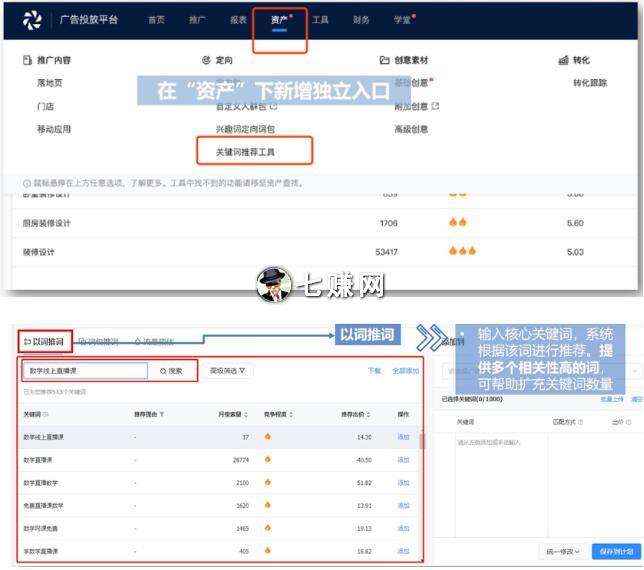
Task: Open 附加创意 under 创意素材
Action: [x=411, y=107]
